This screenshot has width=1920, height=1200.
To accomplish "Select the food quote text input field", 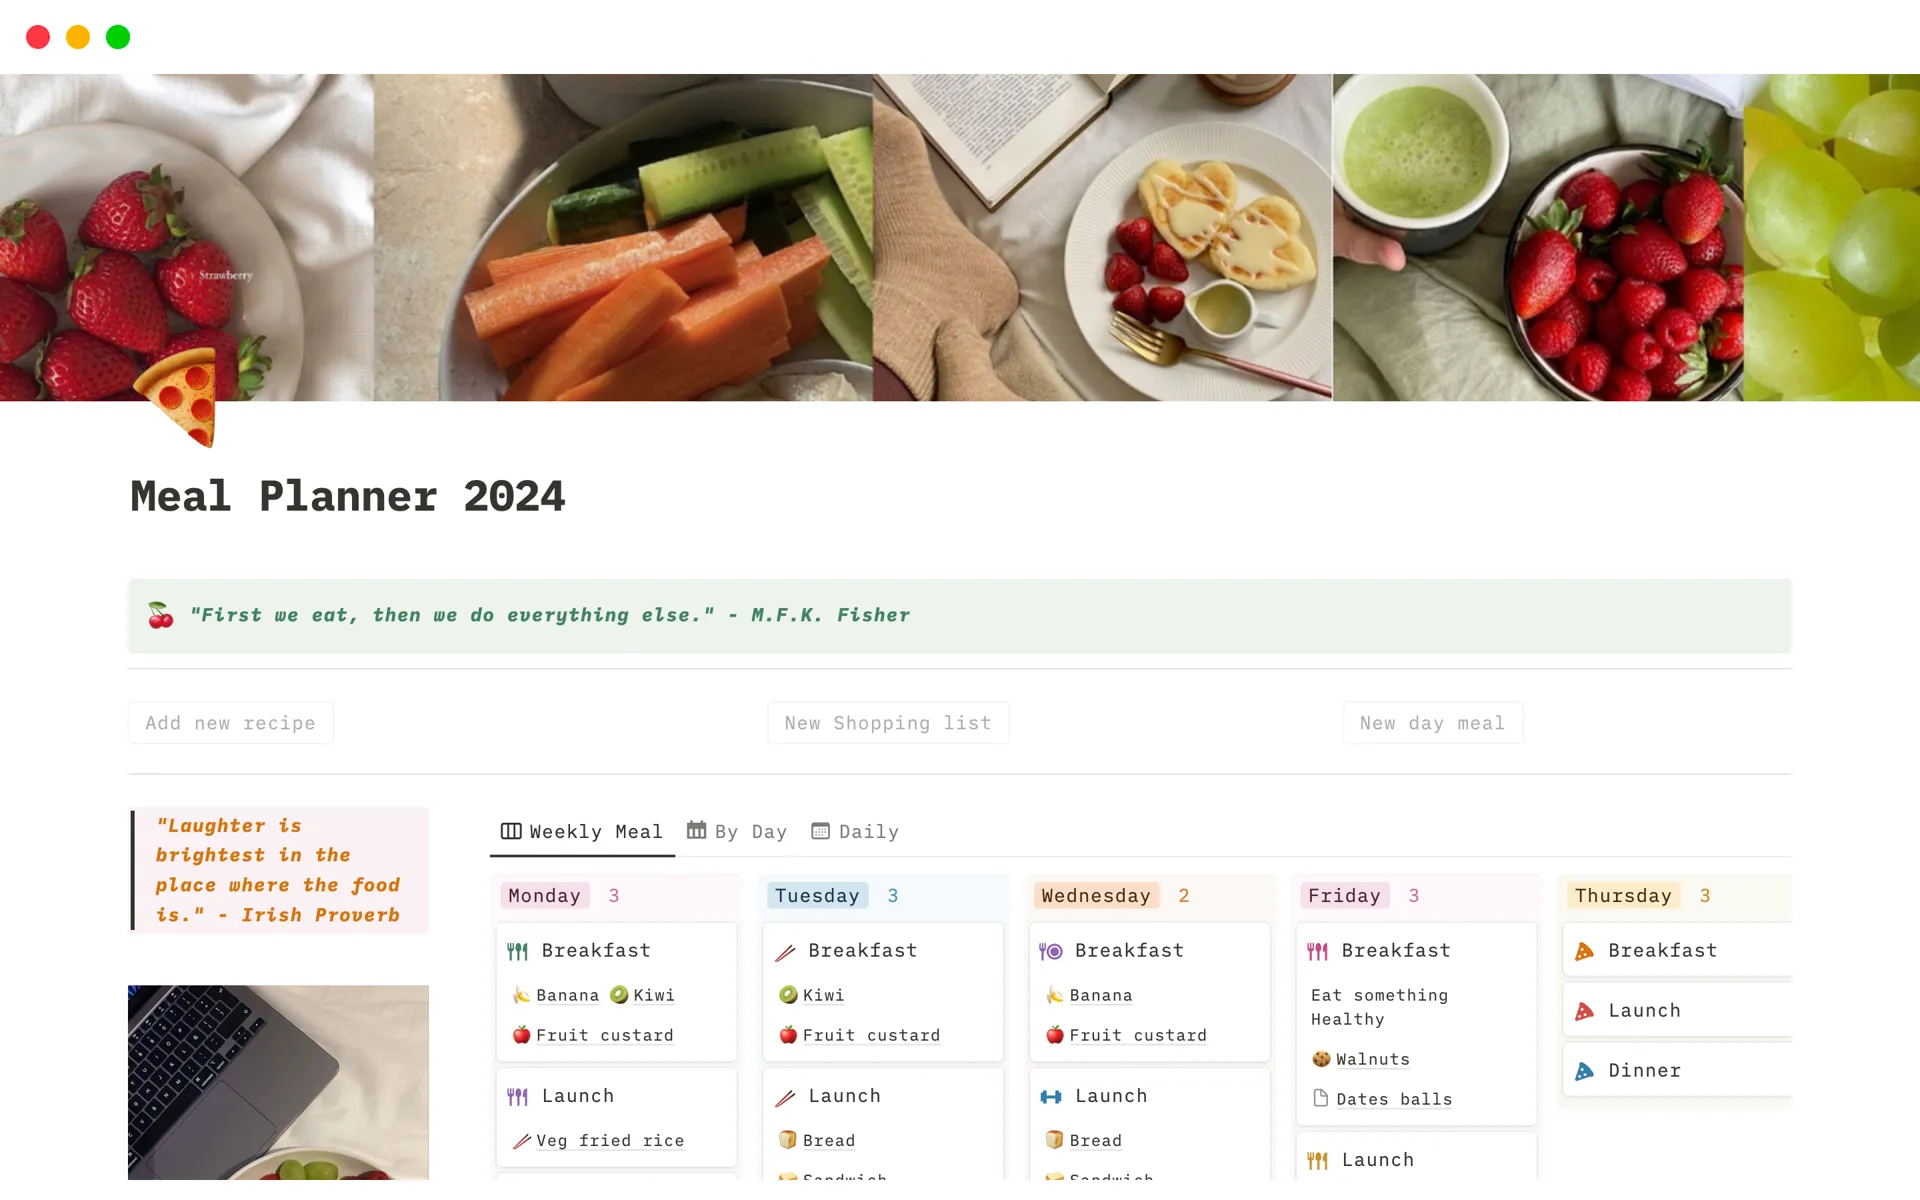I will click(x=959, y=614).
